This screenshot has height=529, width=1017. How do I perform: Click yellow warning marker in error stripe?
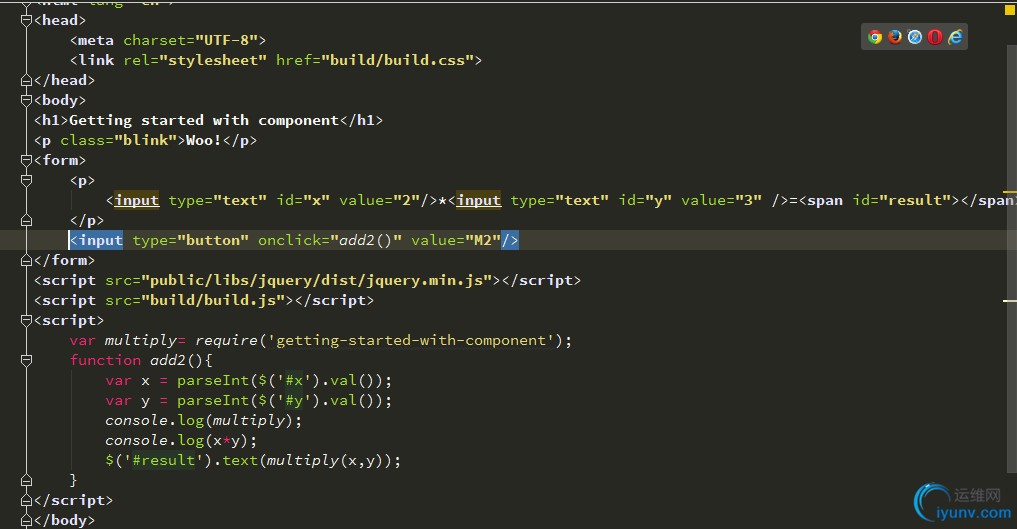pos(1009,192)
